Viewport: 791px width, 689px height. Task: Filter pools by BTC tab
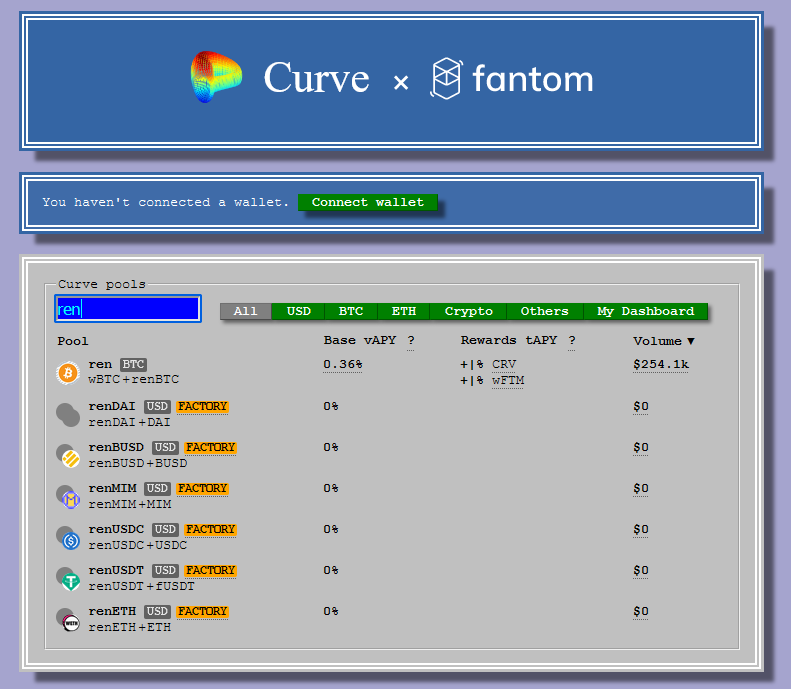click(351, 311)
